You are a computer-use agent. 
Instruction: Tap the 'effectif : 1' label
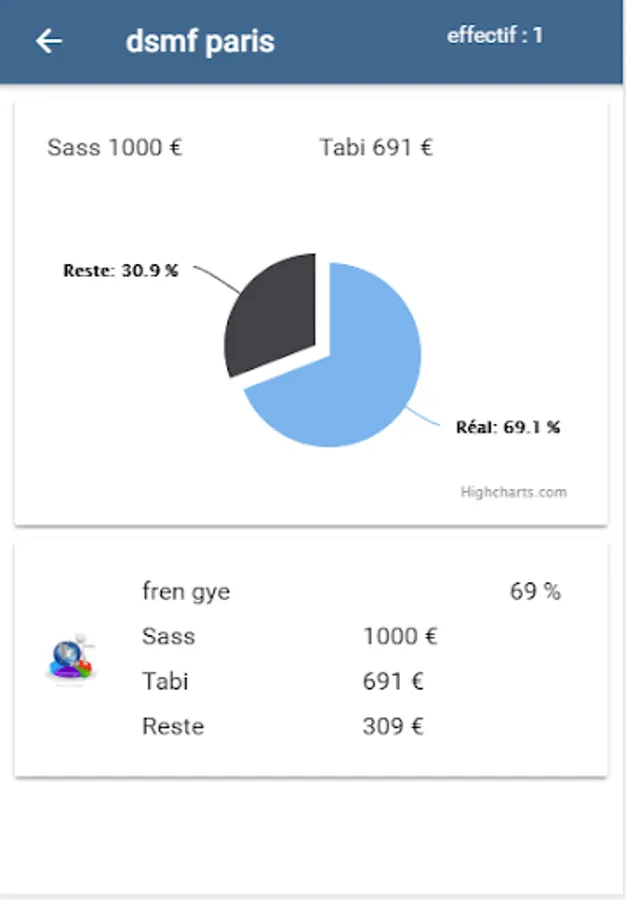pyautogui.click(x=495, y=36)
